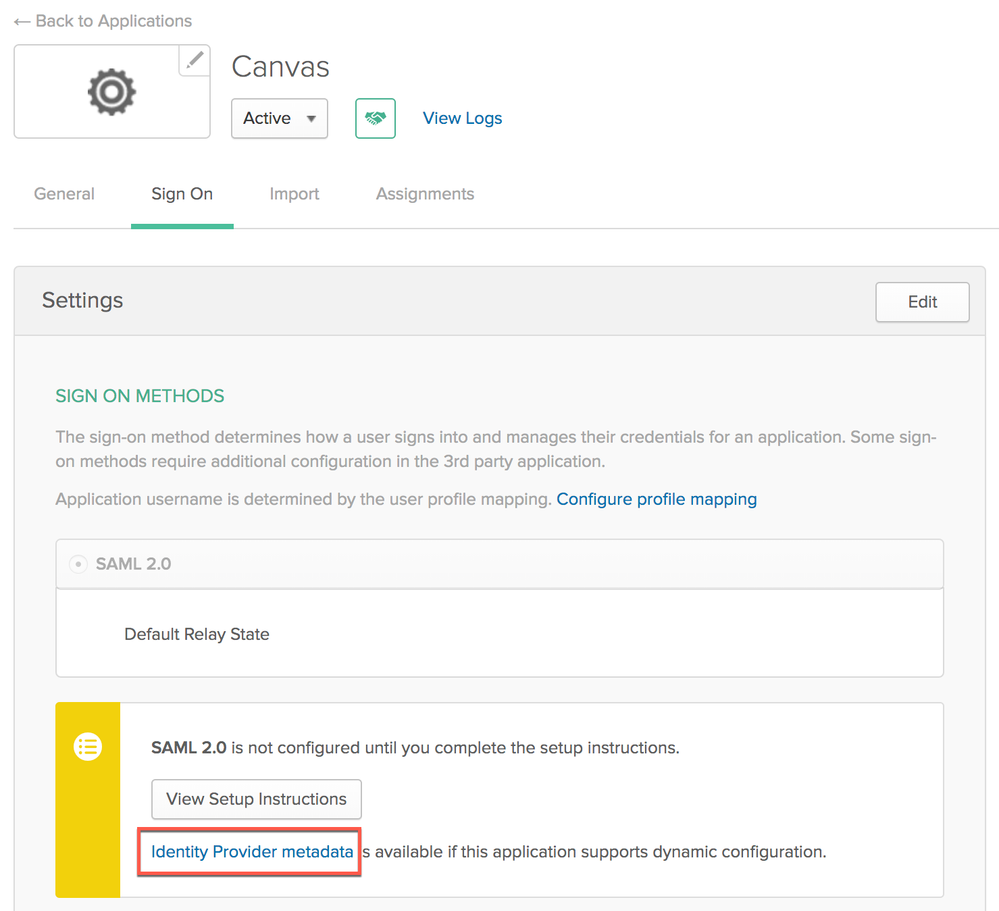The height and width of the screenshot is (911, 999).
Task: Switch to the Assignments tab
Action: (x=425, y=194)
